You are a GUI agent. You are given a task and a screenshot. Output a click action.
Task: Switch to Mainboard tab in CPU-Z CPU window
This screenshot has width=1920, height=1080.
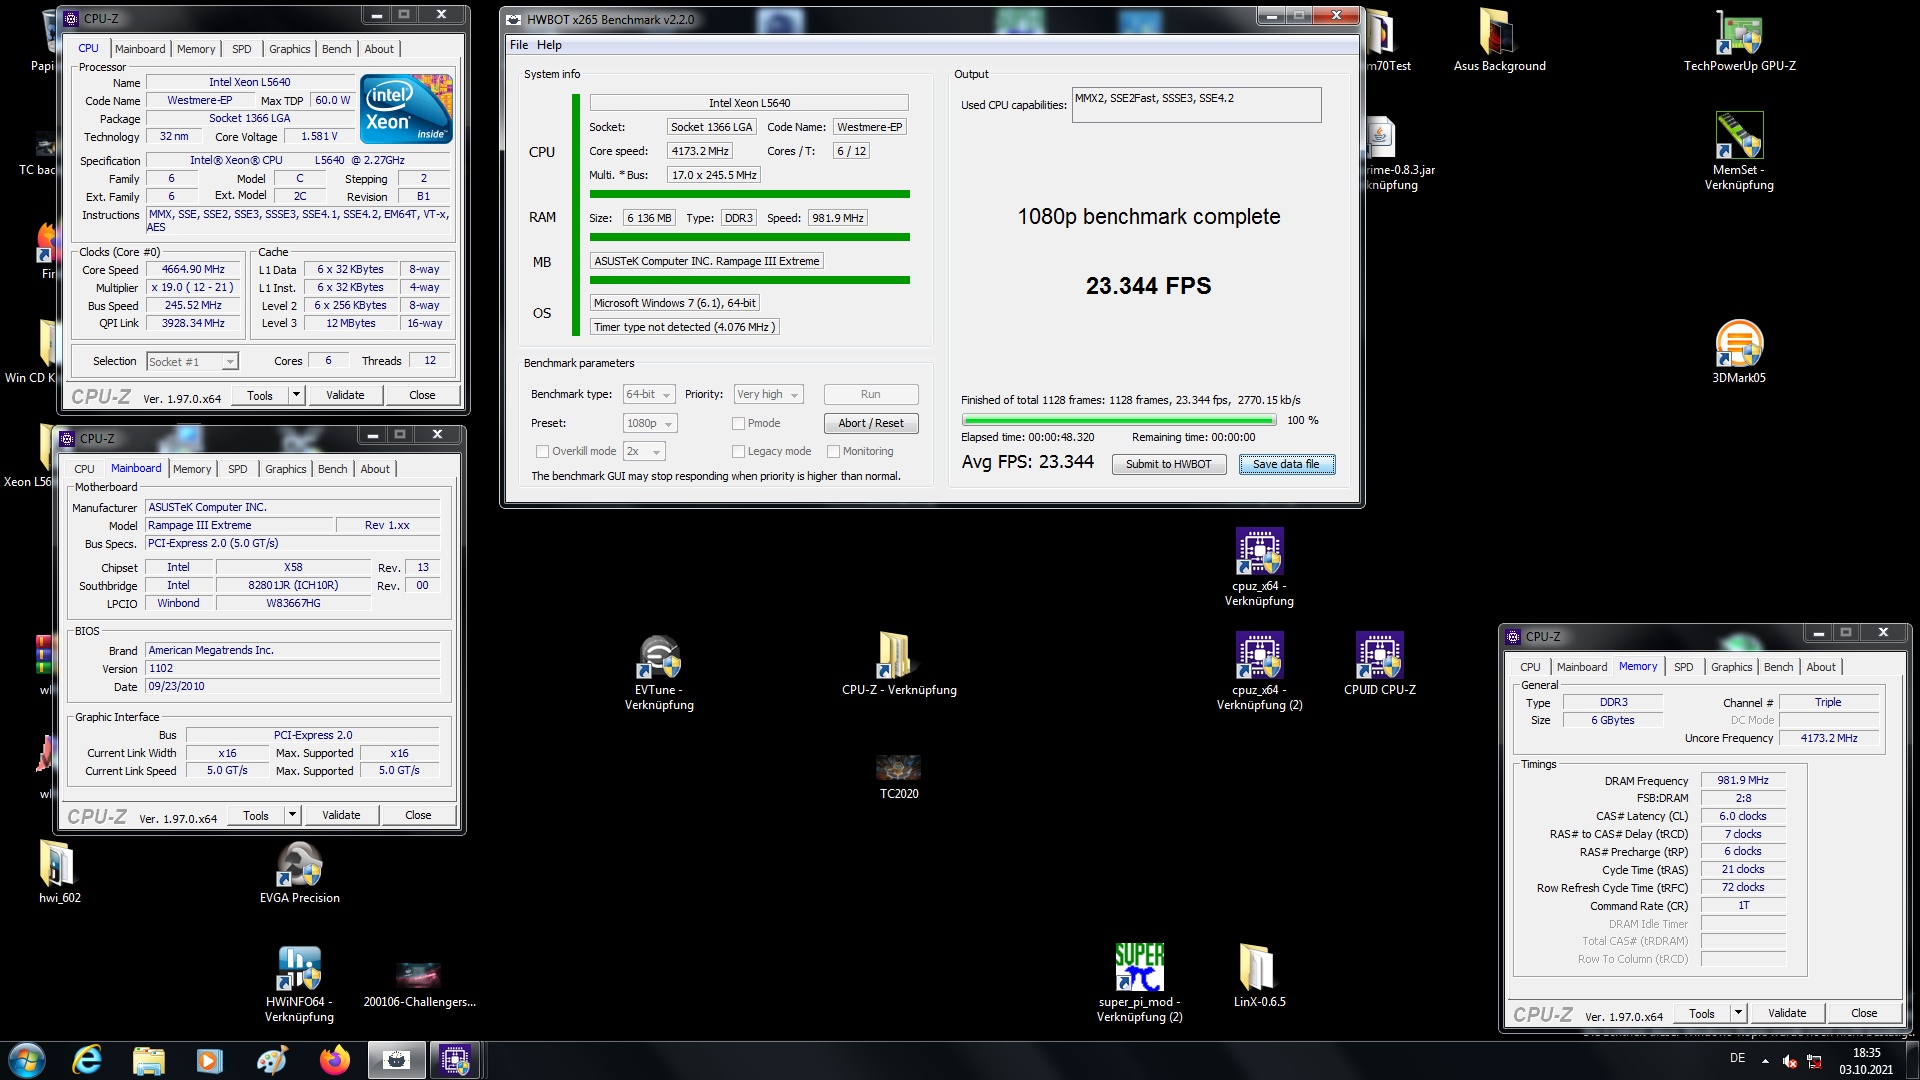(140, 49)
